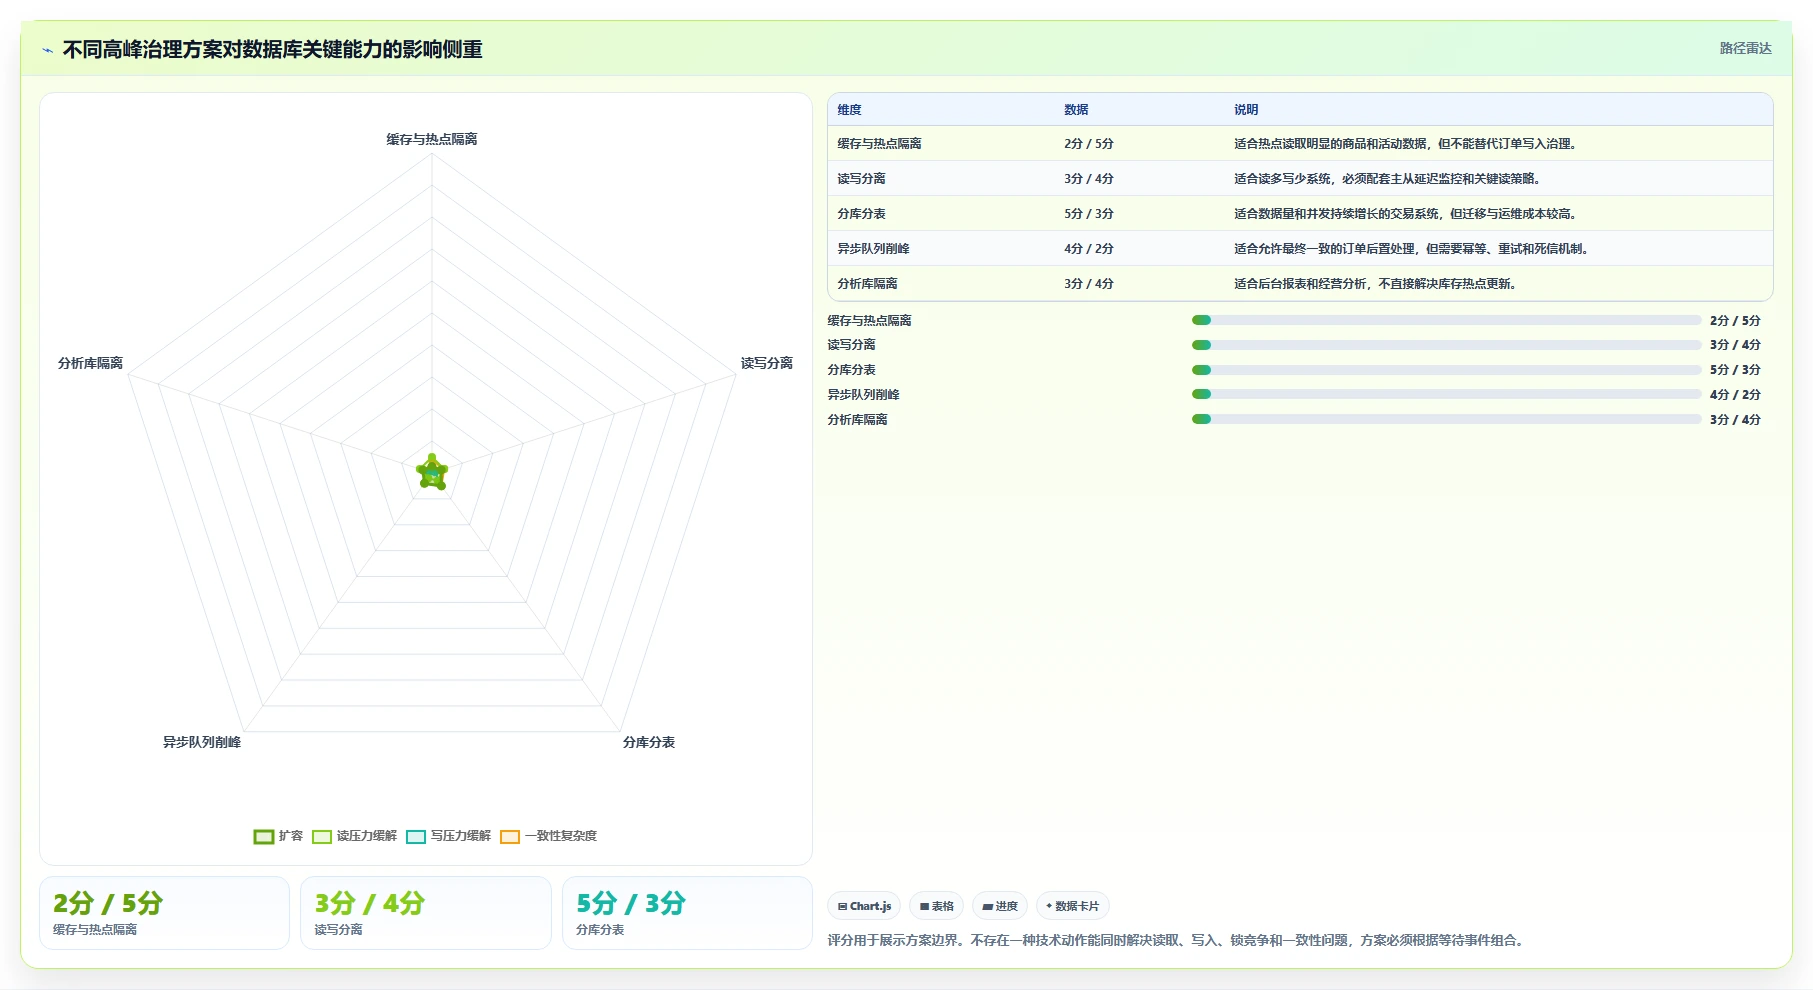This screenshot has width=1813, height=990.
Task: Click the 4分 / 2分 table value
Action: click(x=1089, y=249)
